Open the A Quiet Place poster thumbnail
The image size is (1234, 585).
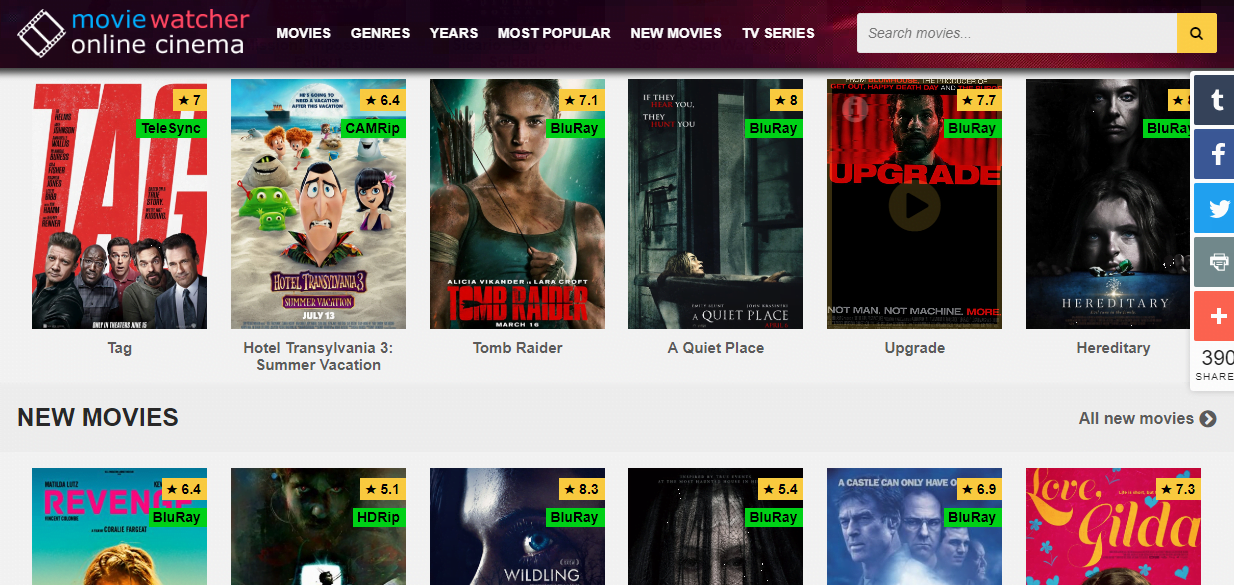click(715, 204)
